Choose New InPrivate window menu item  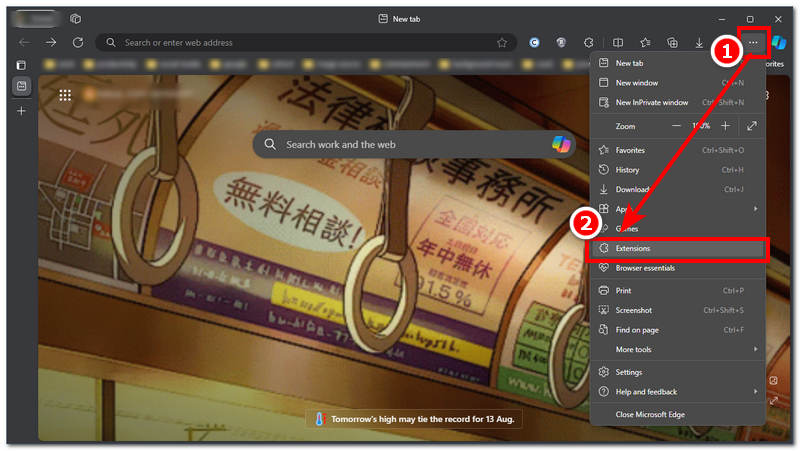click(x=652, y=102)
